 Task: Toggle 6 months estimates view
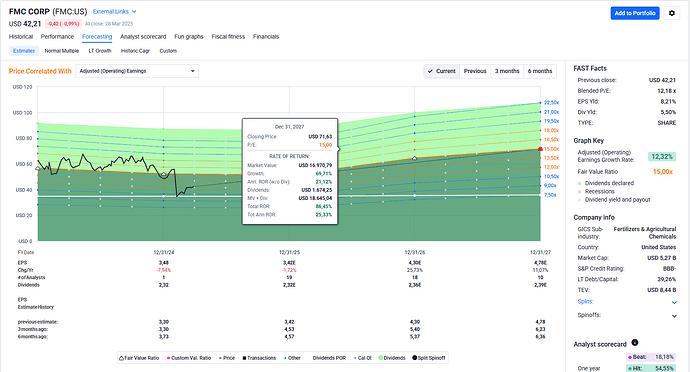[540, 71]
